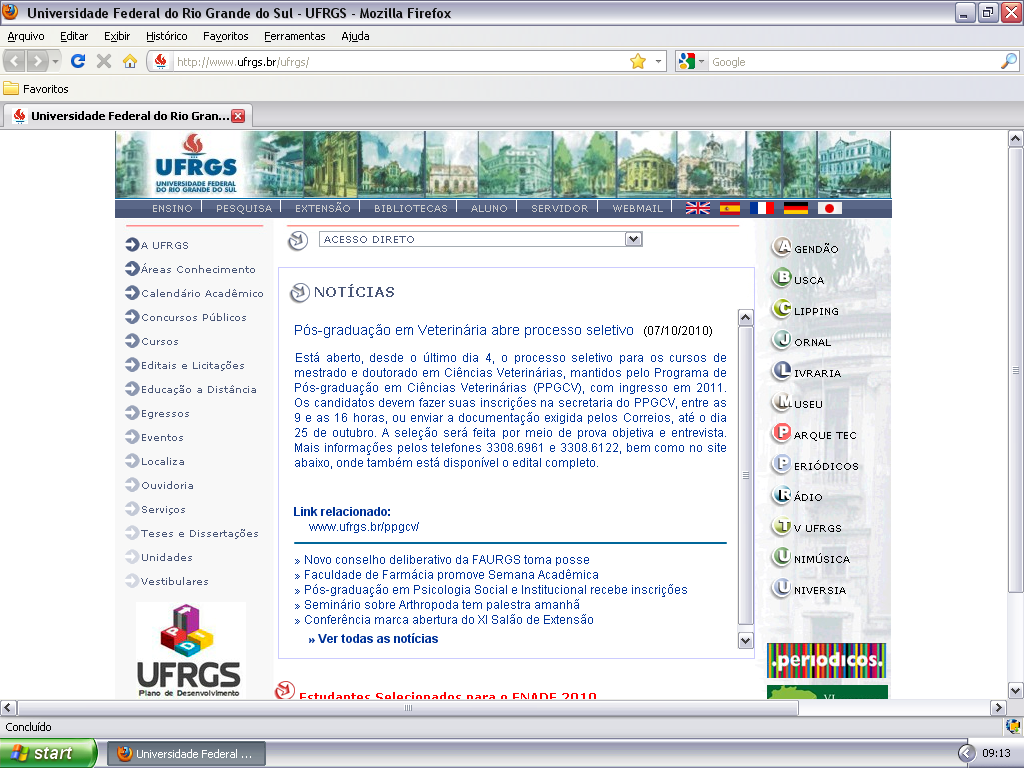The image size is (1024, 768).
Task: Open the Agenda circular A icon
Action: coord(782,247)
